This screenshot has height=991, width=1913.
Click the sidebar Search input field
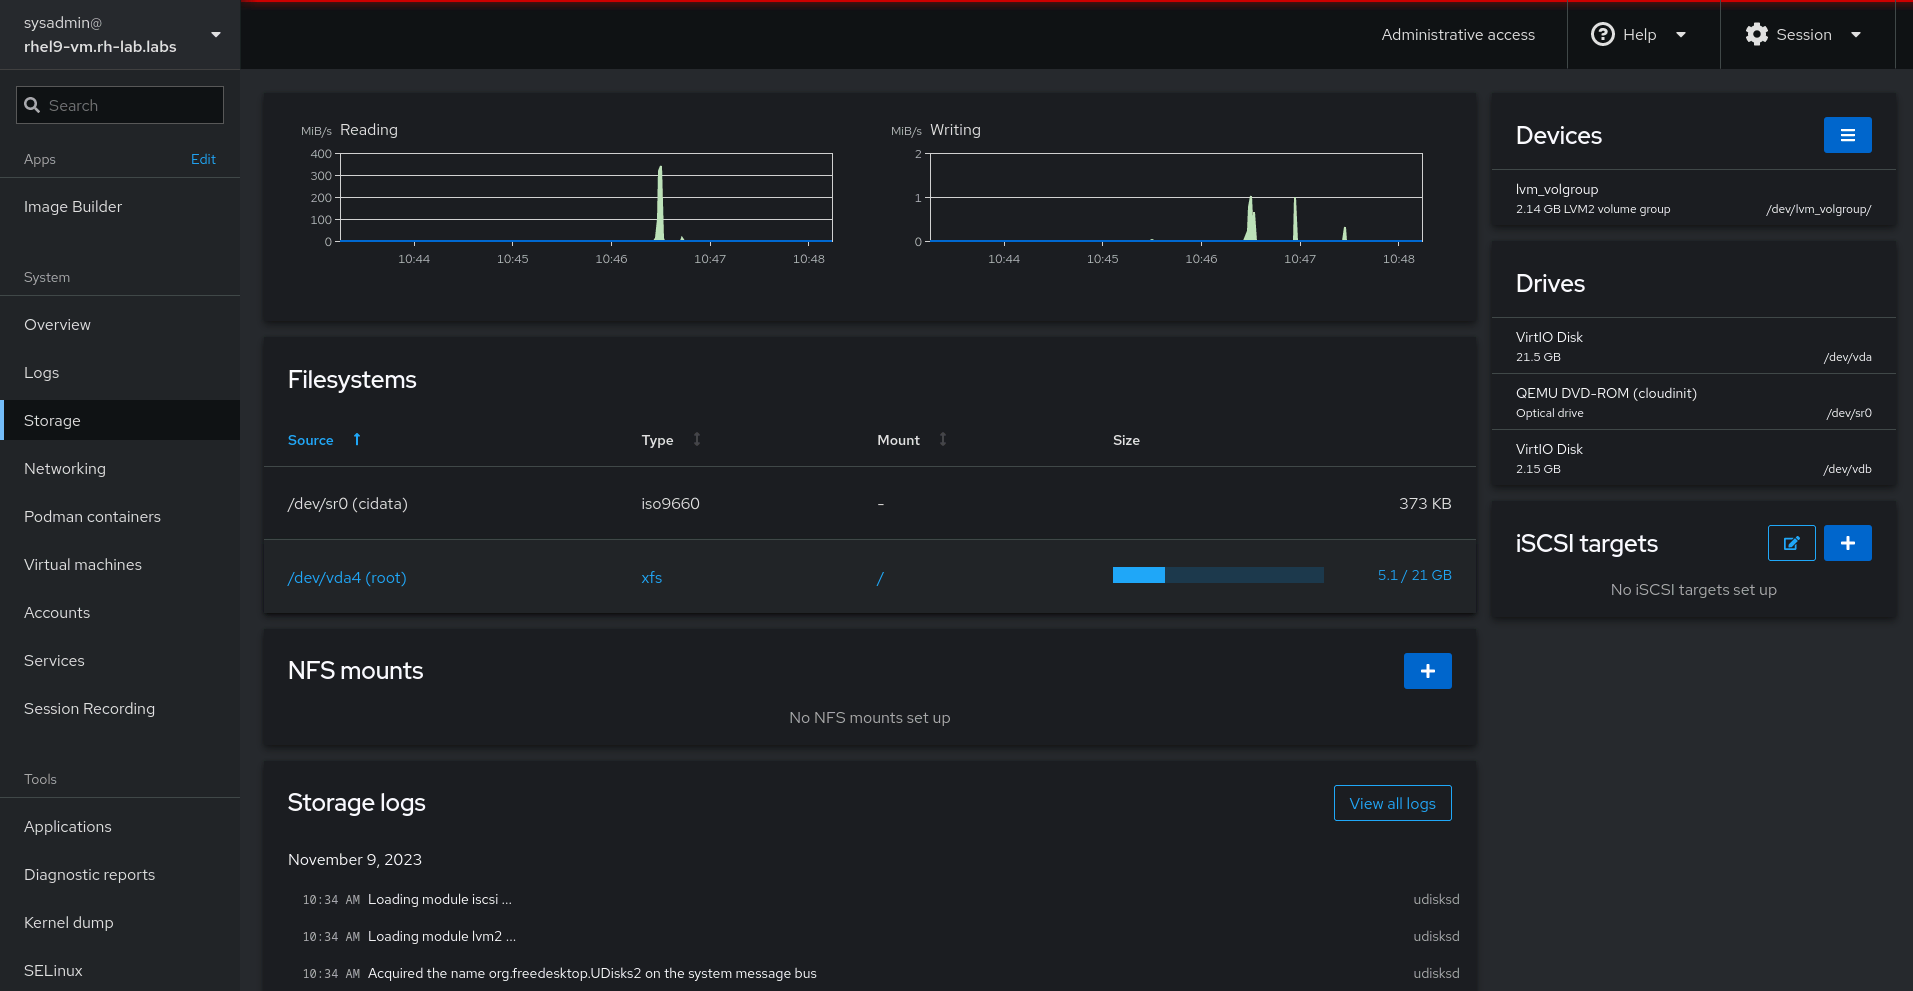[132, 105]
